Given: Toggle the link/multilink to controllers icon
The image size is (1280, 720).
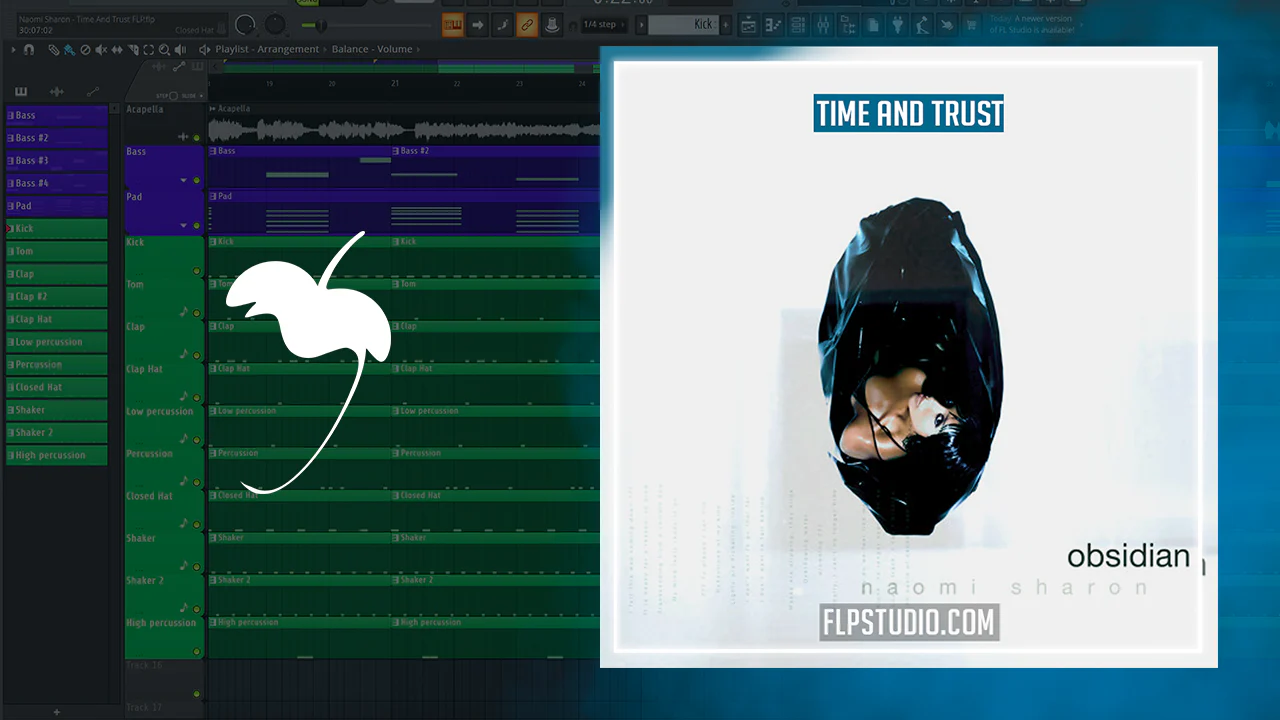Looking at the screenshot, I should [x=527, y=25].
